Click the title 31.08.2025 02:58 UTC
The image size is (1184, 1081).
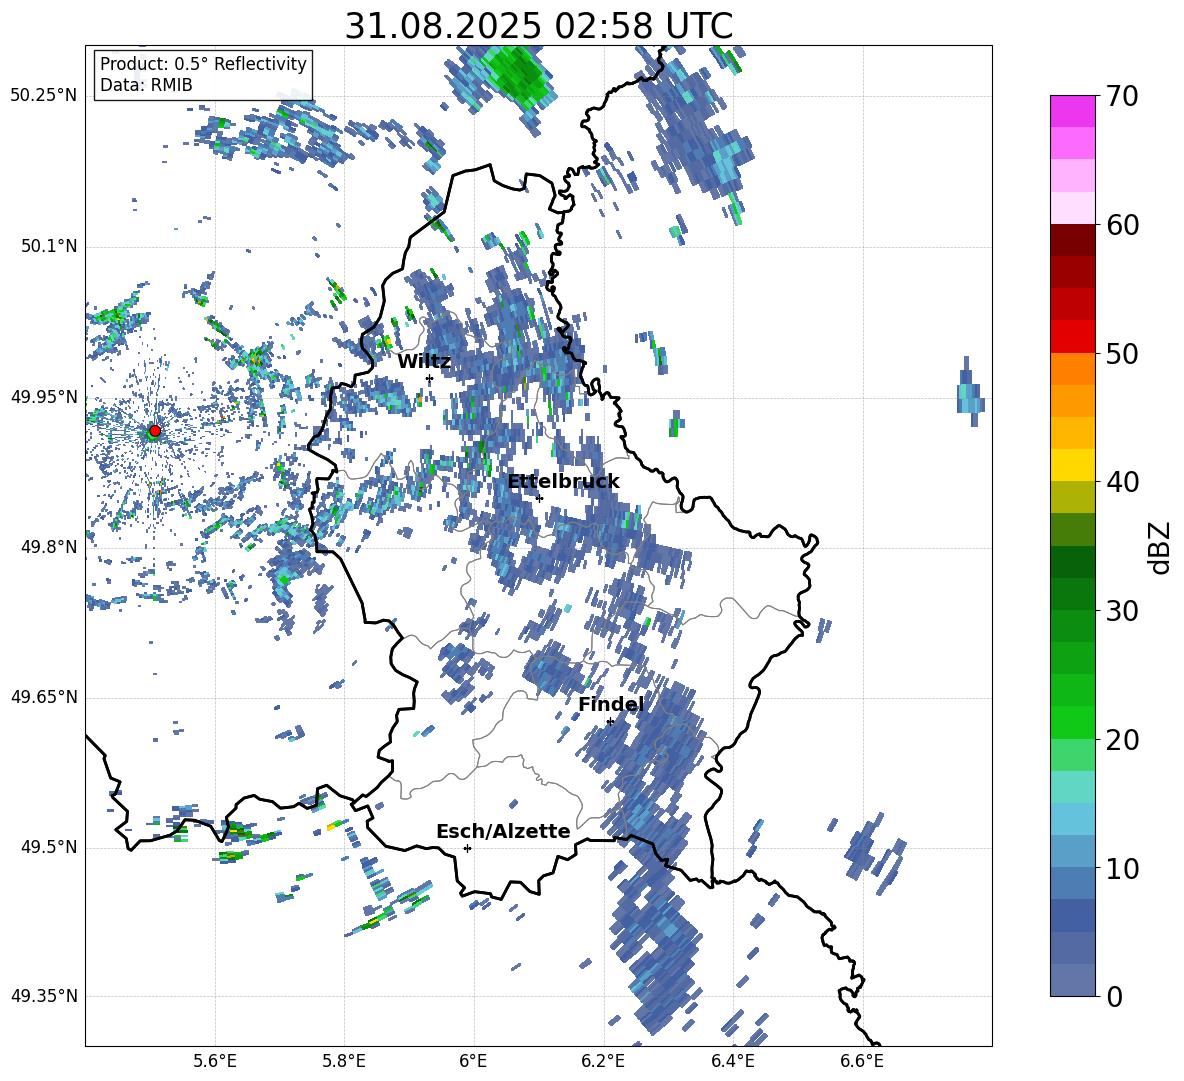538,26
